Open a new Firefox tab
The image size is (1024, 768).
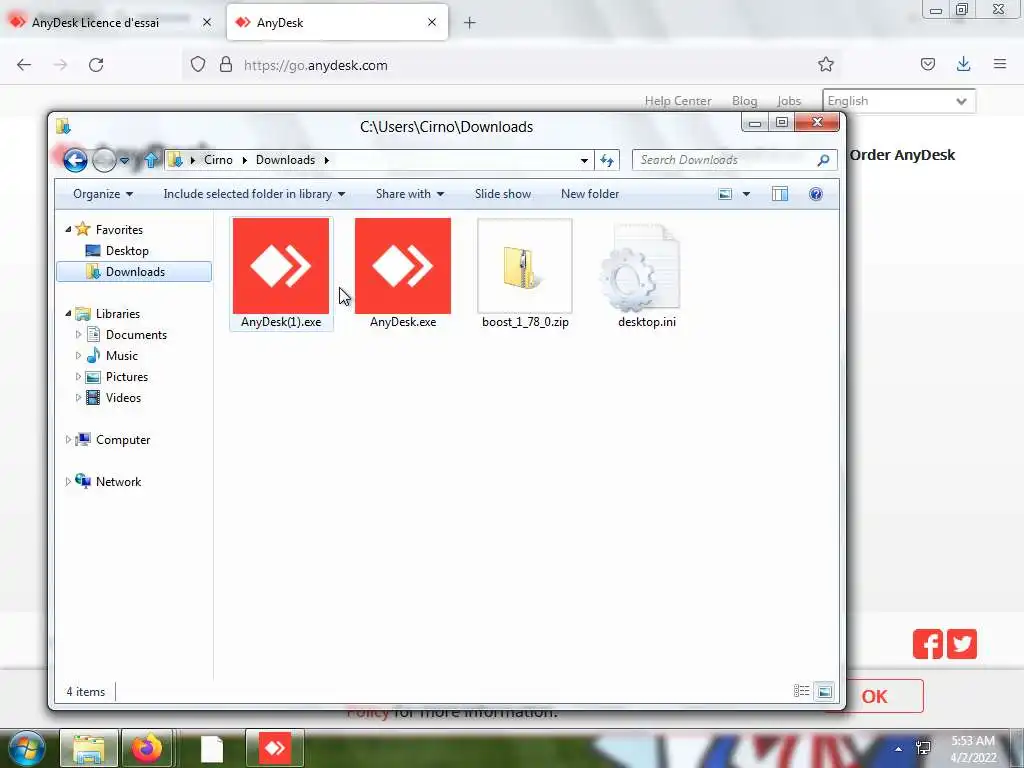(470, 23)
